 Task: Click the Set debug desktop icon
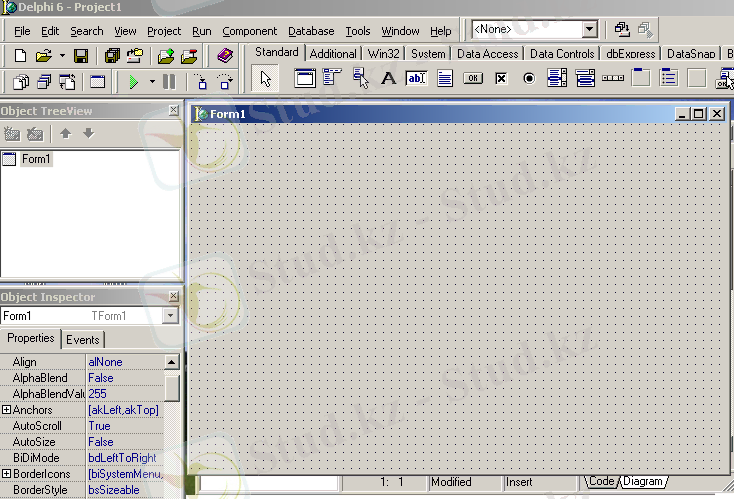[645, 30]
